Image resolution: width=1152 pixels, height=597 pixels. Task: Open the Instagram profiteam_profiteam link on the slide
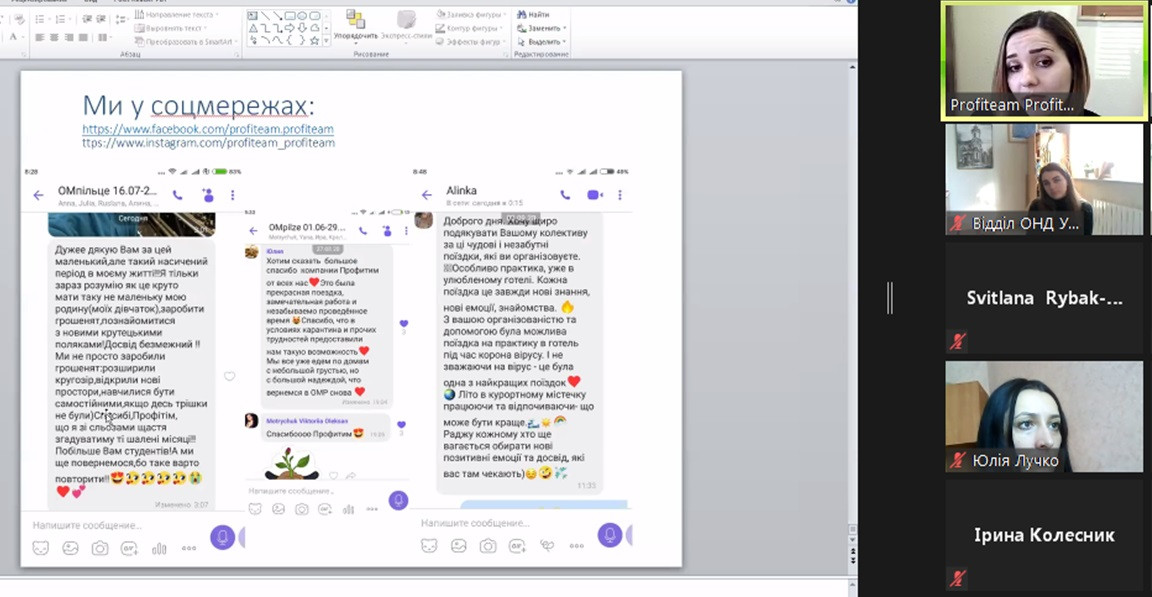point(209,142)
